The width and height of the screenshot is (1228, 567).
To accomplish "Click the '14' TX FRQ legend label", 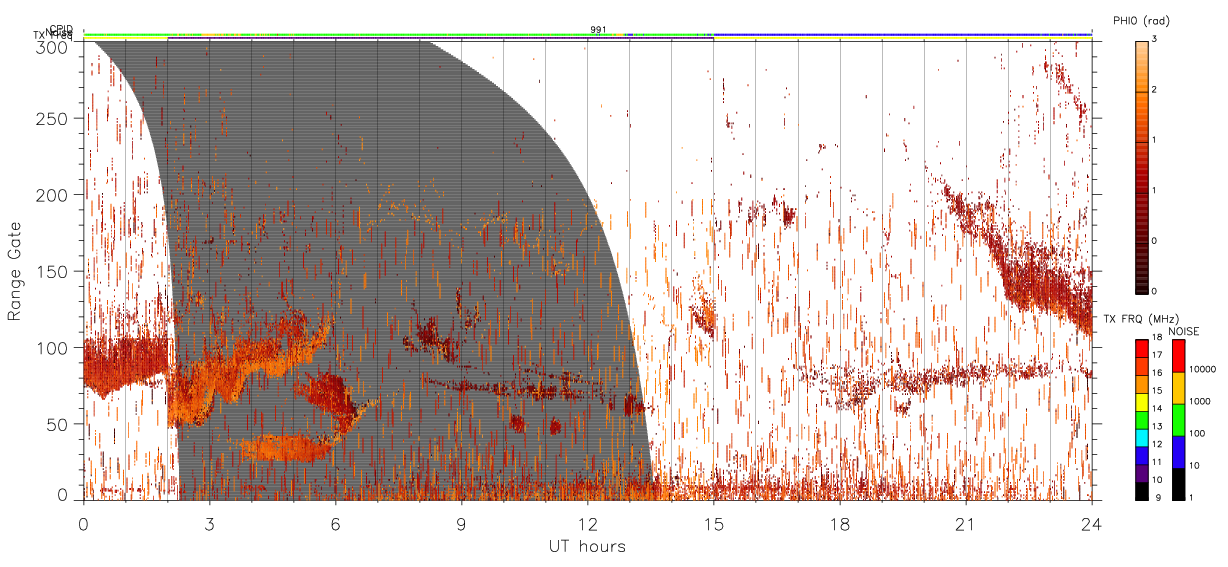I will (x=1157, y=409).
